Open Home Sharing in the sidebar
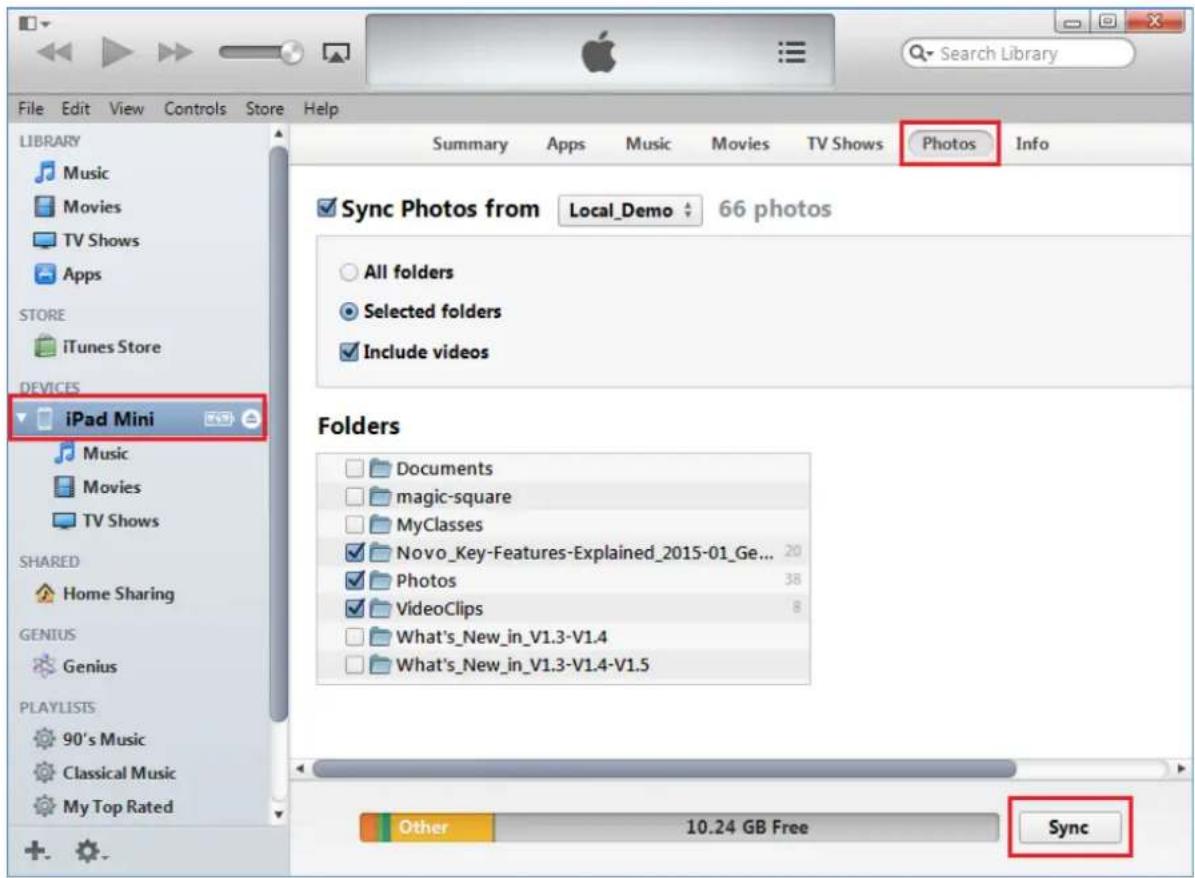The image size is (1195, 878). 104,594
